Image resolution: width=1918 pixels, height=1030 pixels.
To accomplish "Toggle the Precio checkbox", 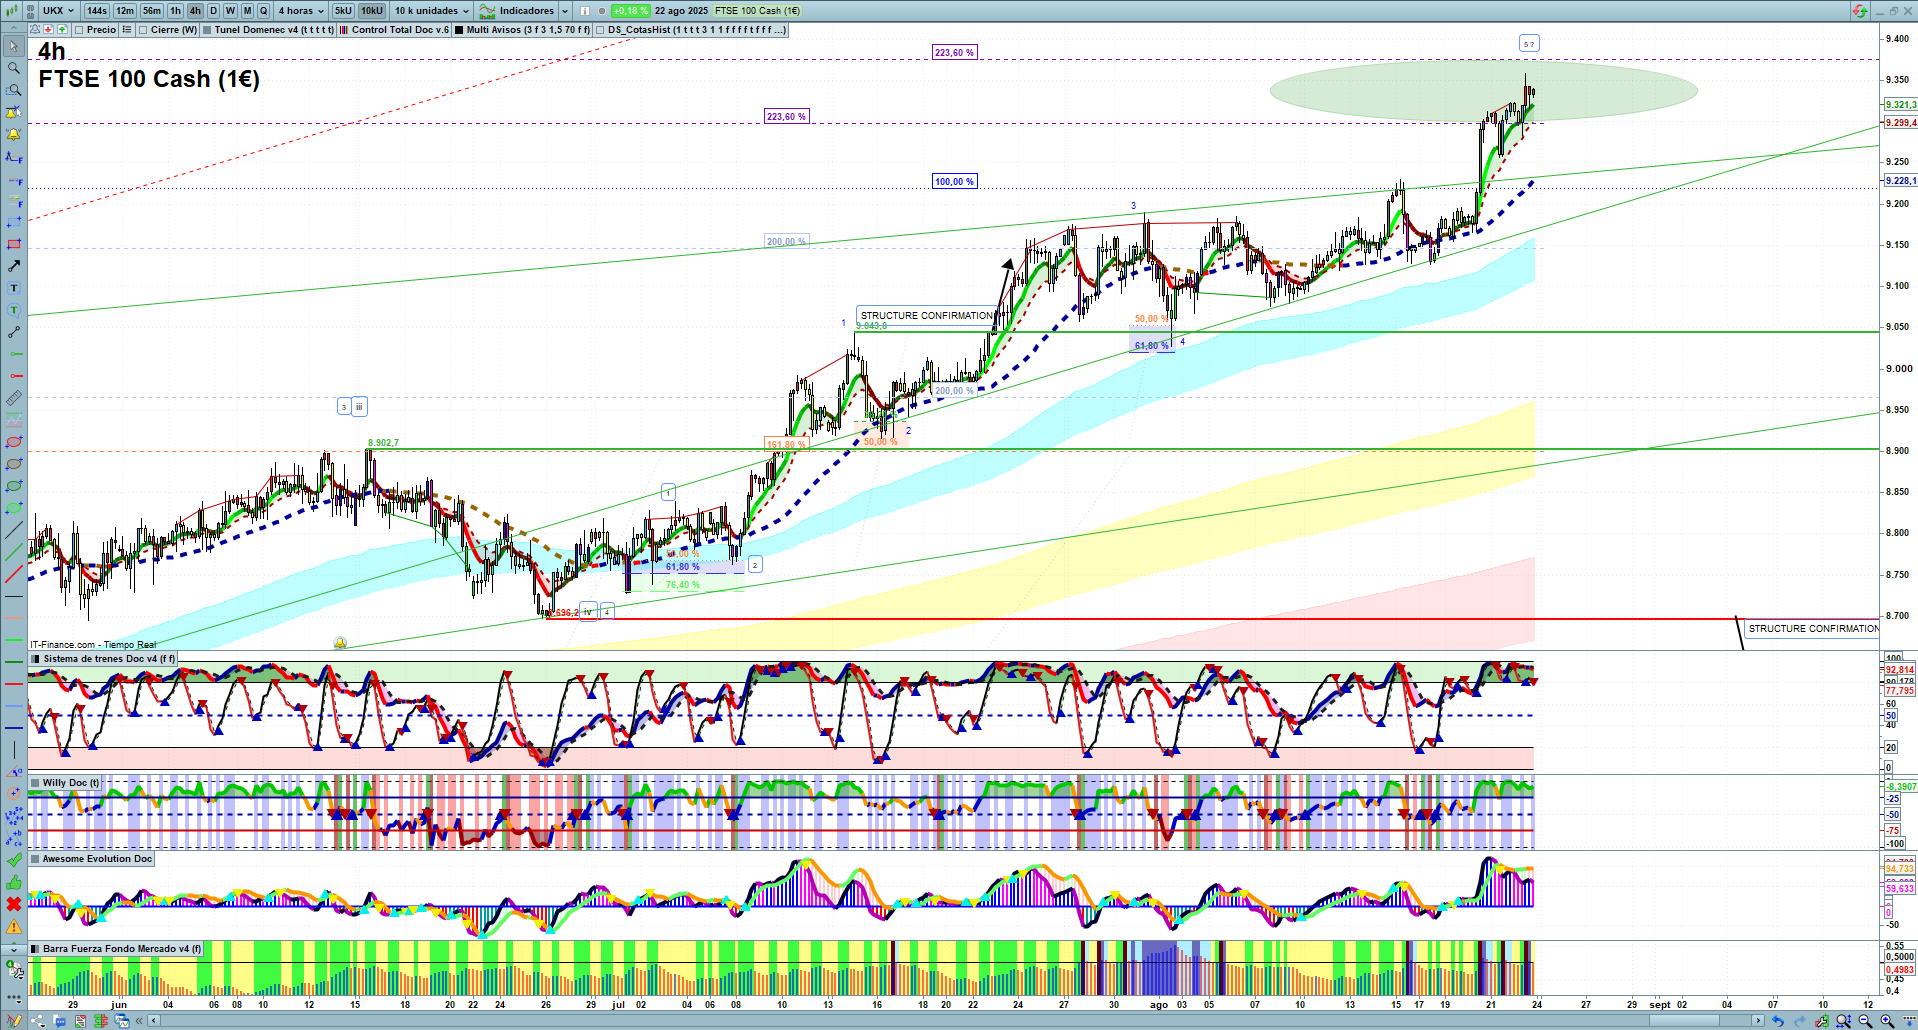I will tap(79, 30).
